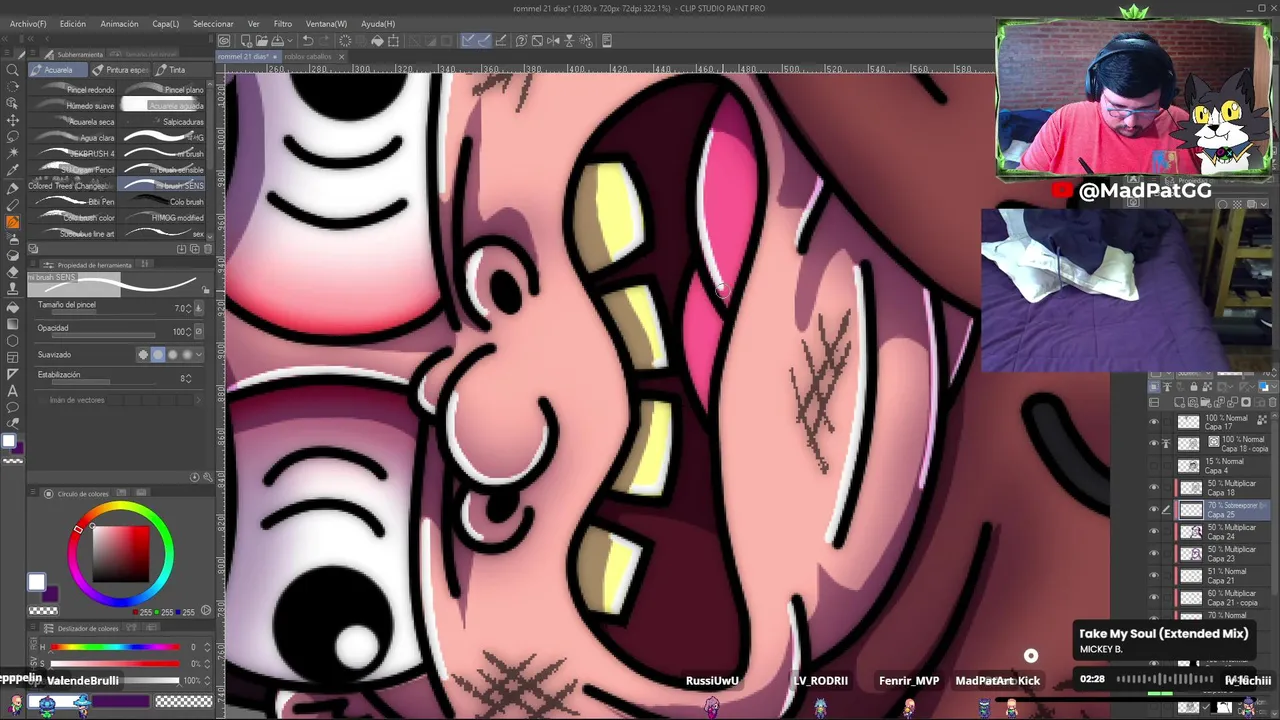1280x720 pixels.
Task: Select the Rotate view tool
Action: pyautogui.click(x=12, y=86)
